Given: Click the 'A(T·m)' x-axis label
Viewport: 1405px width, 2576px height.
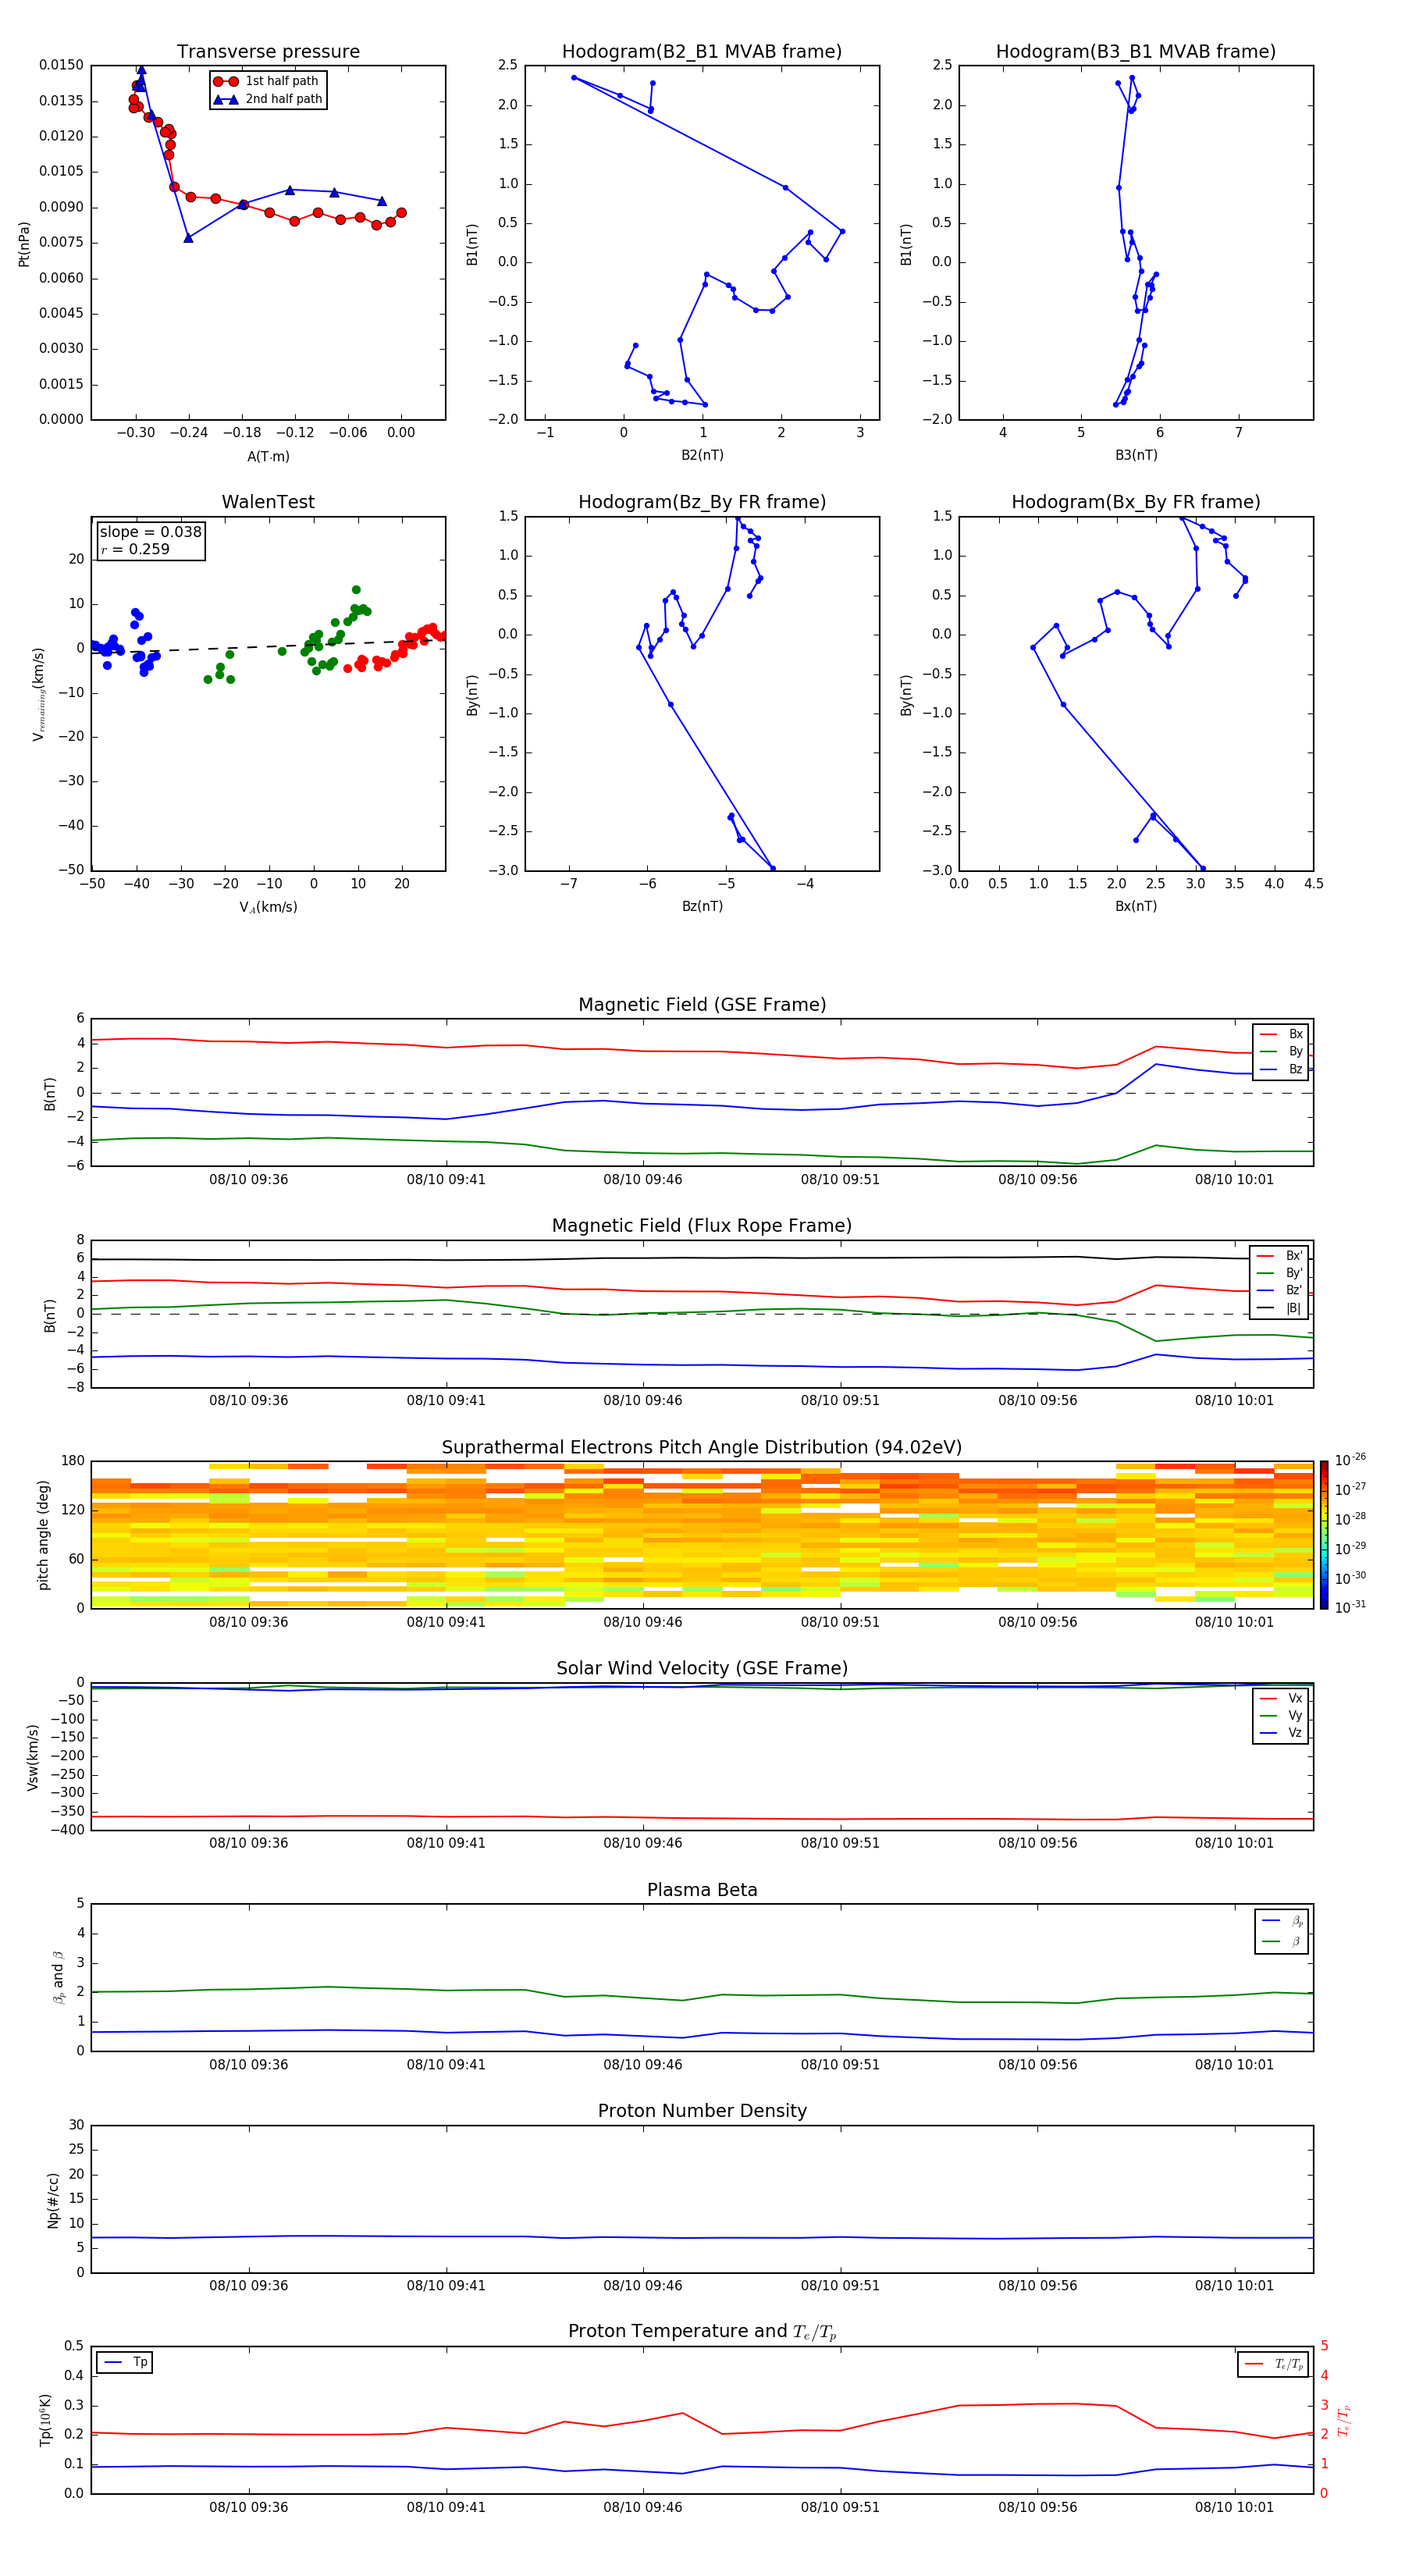Looking at the screenshot, I should [x=268, y=457].
